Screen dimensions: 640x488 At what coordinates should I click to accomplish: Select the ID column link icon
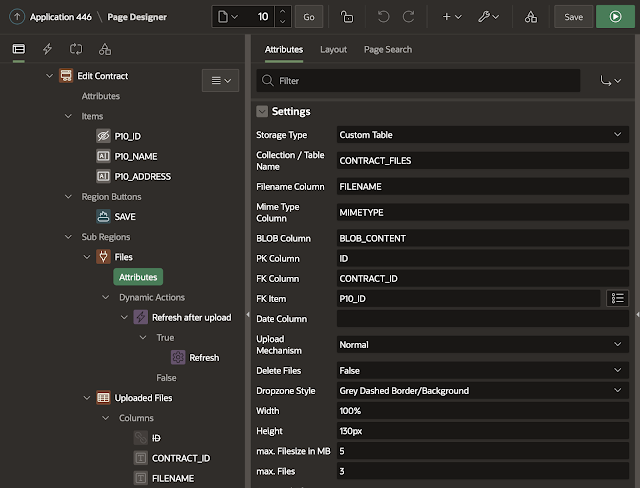pyautogui.click(x=141, y=438)
